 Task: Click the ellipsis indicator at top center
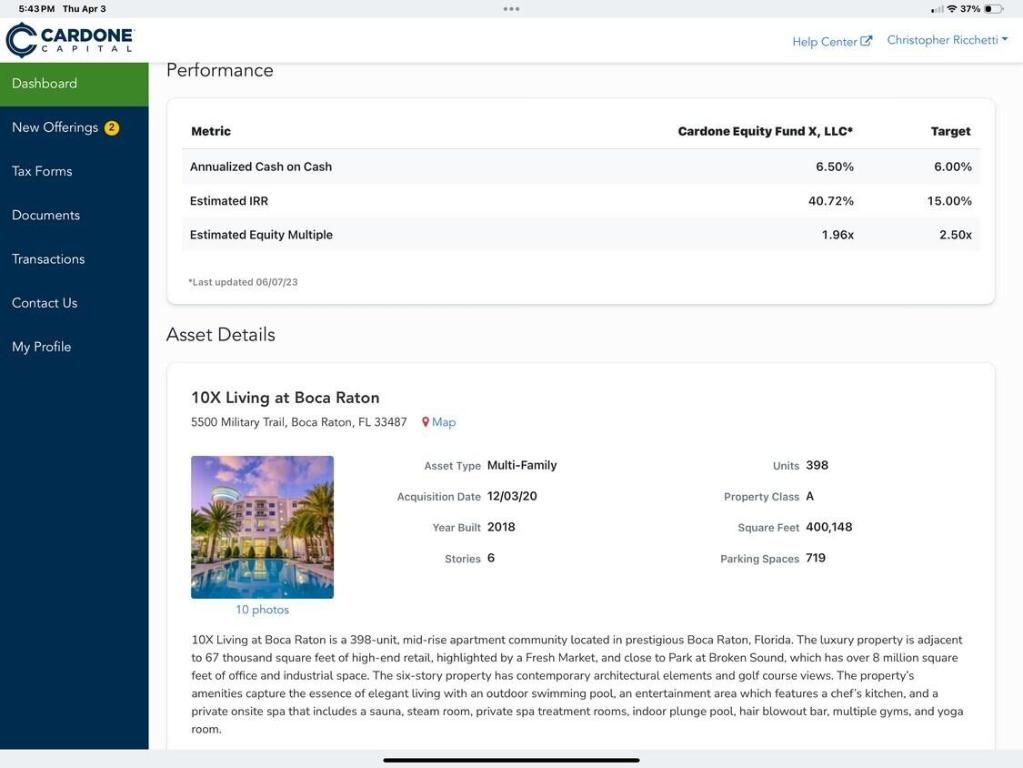tap(511, 7)
